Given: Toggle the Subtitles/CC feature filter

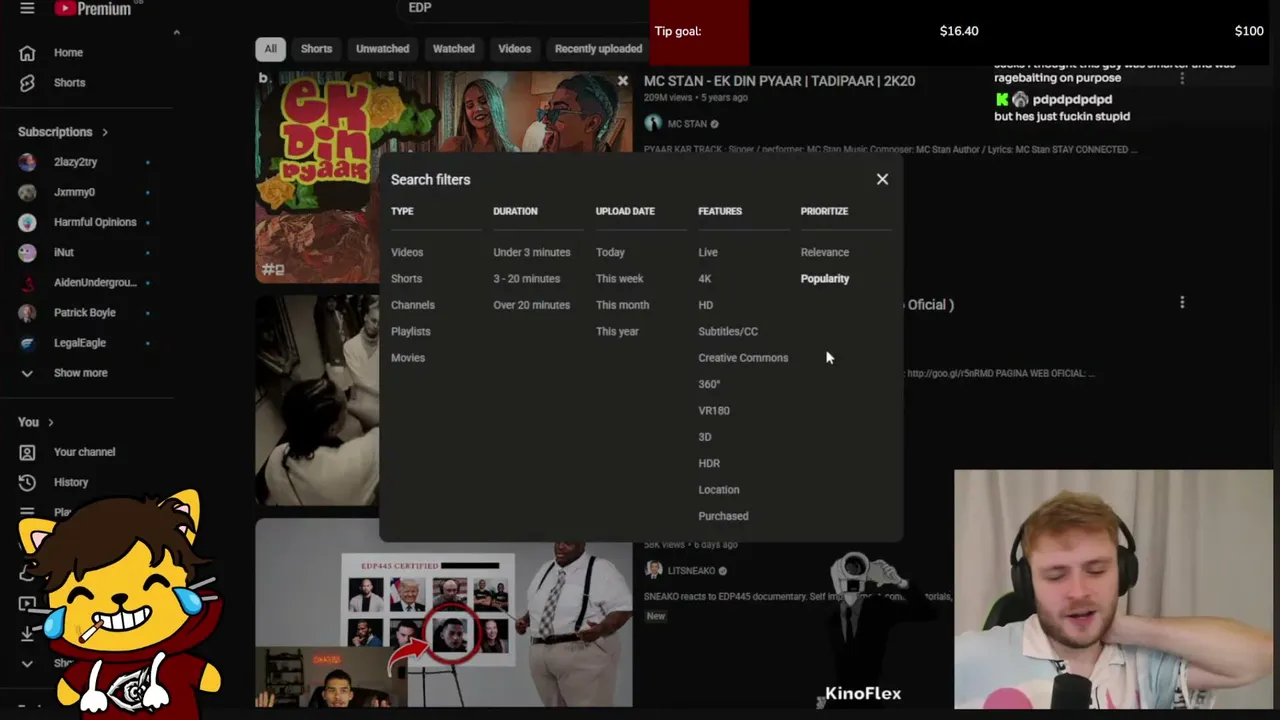Looking at the screenshot, I should (728, 331).
